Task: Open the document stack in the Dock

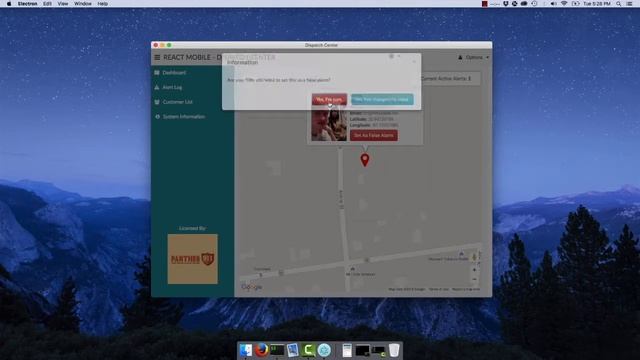Action: pos(347,350)
